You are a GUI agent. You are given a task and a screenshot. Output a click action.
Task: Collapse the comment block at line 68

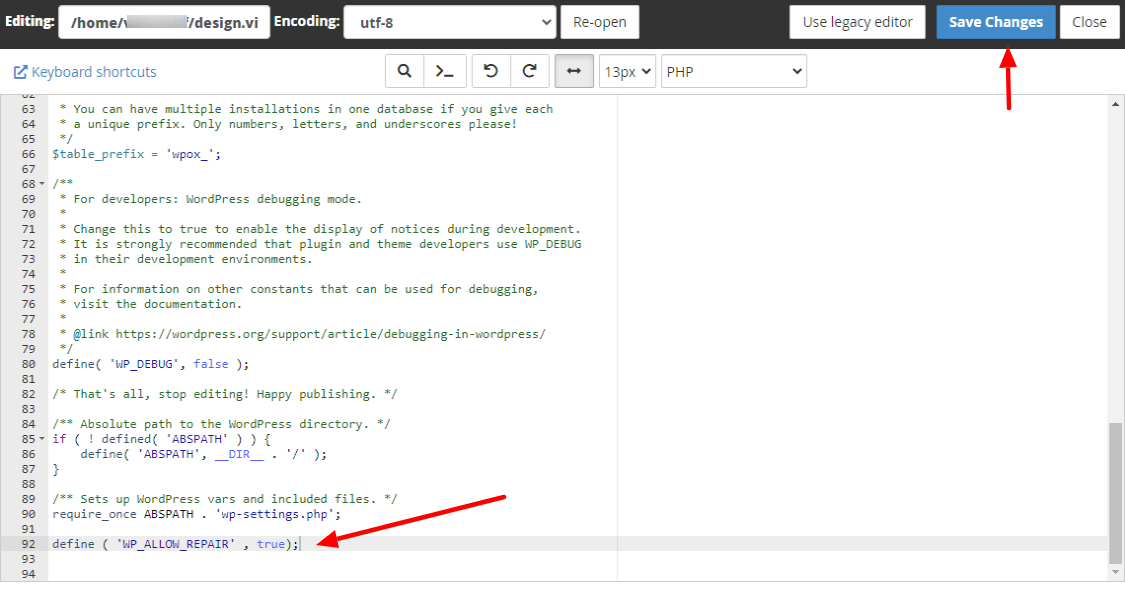pyautogui.click(x=42, y=184)
